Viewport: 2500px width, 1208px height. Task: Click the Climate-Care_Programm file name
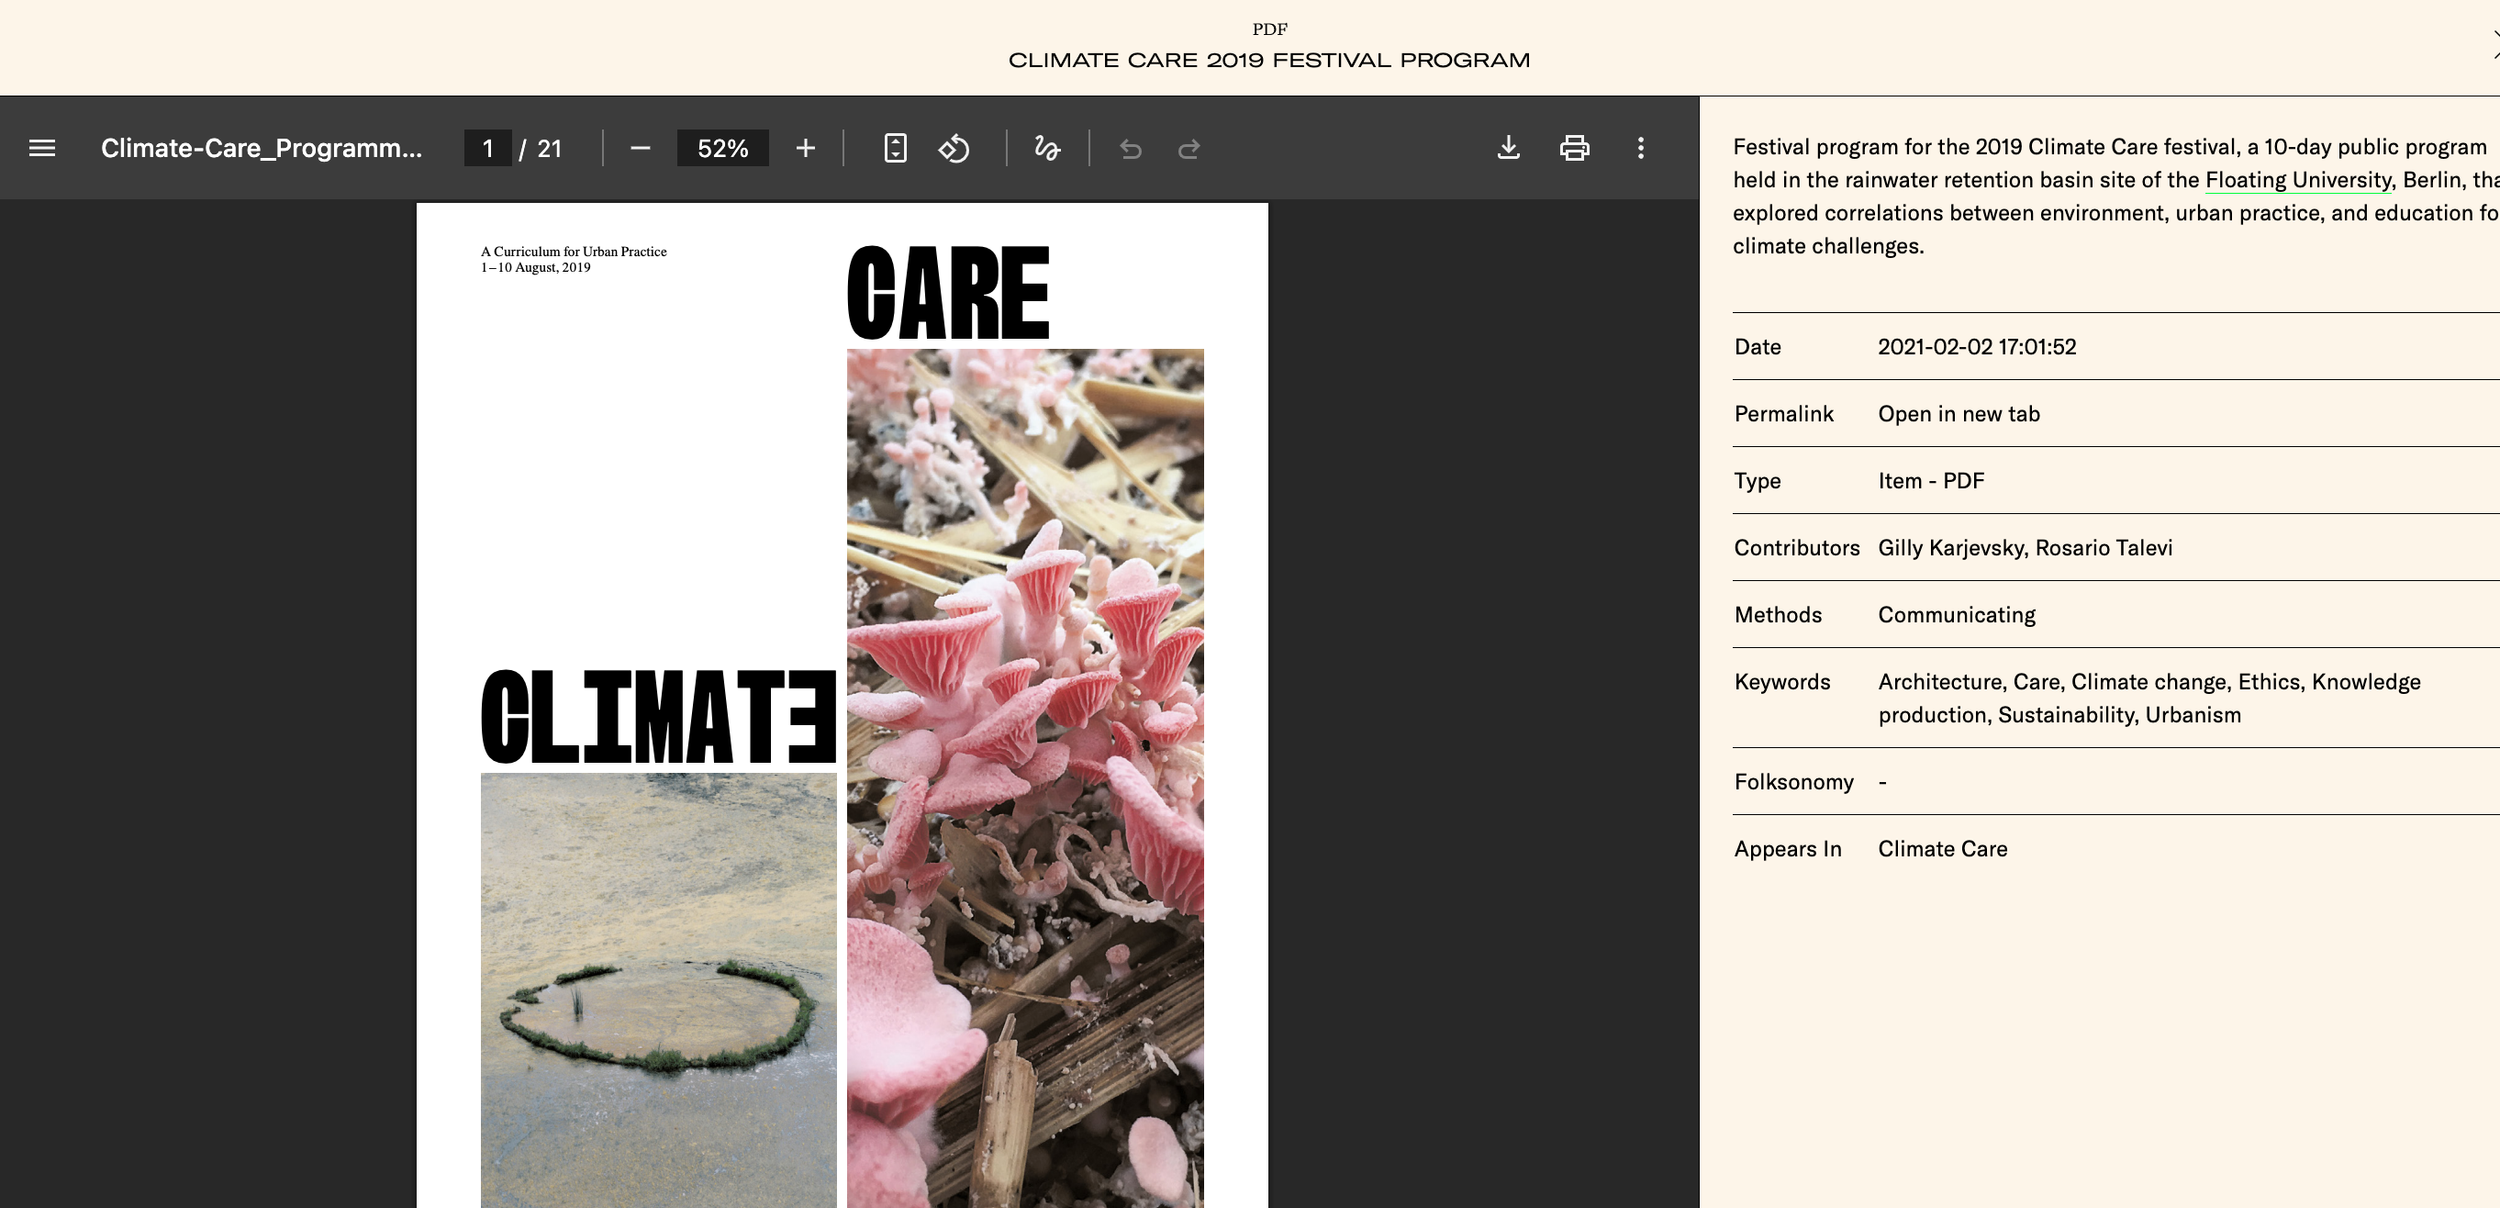pos(262,148)
